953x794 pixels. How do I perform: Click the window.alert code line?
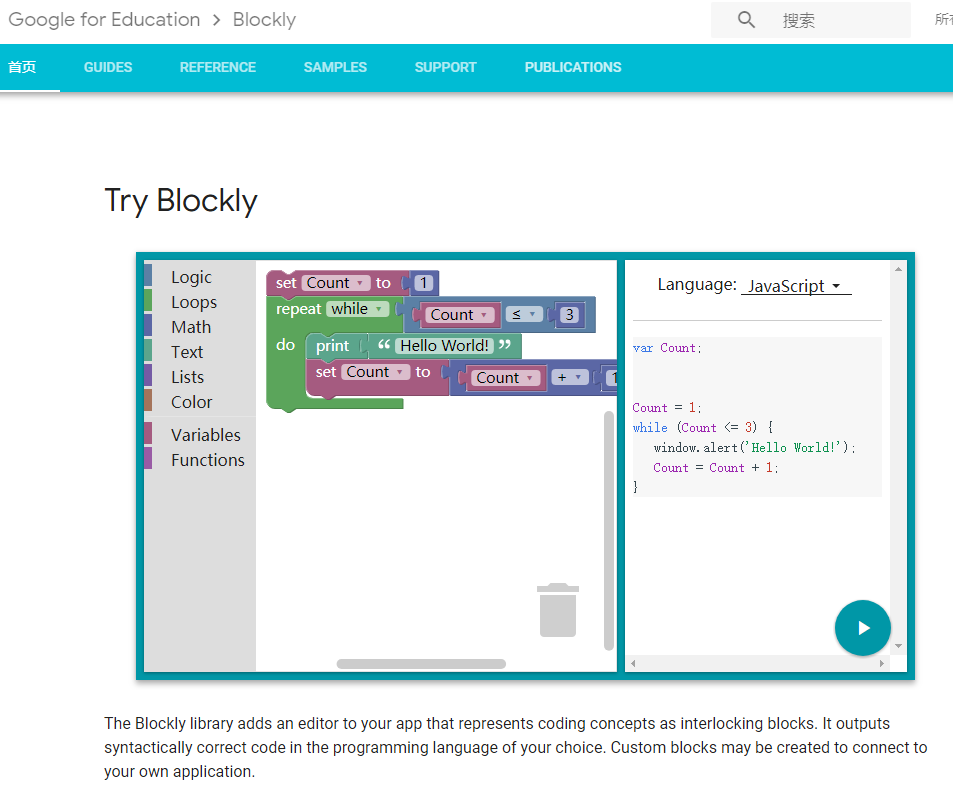(x=754, y=447)
